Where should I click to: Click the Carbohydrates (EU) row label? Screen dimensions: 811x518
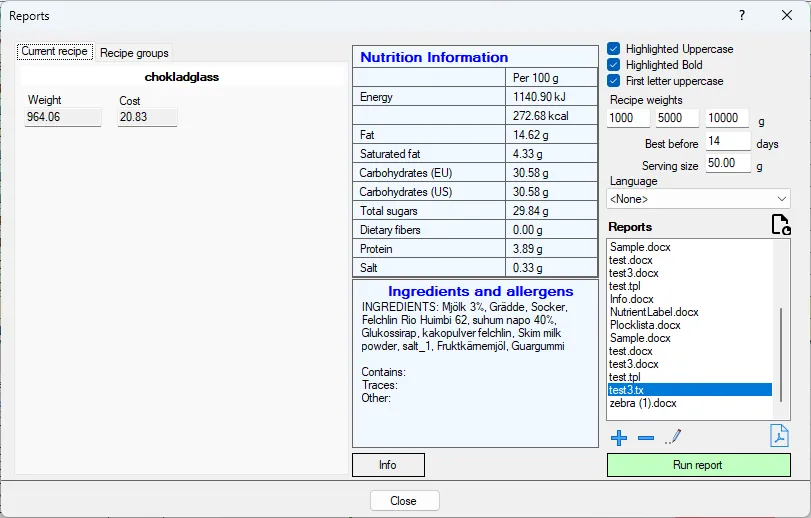click(x=406, y=173)
